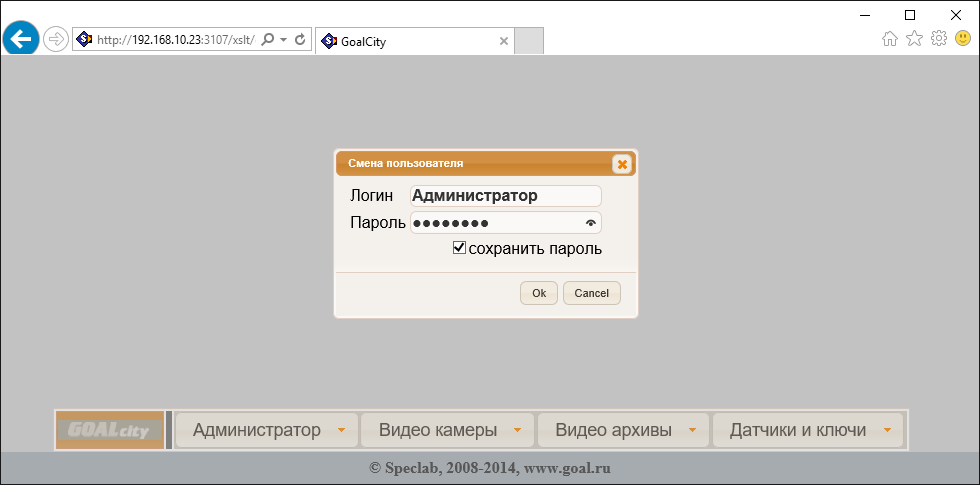Confirm login with Ok button
This screenshot has height=485, width=980.
coord(539,293)
